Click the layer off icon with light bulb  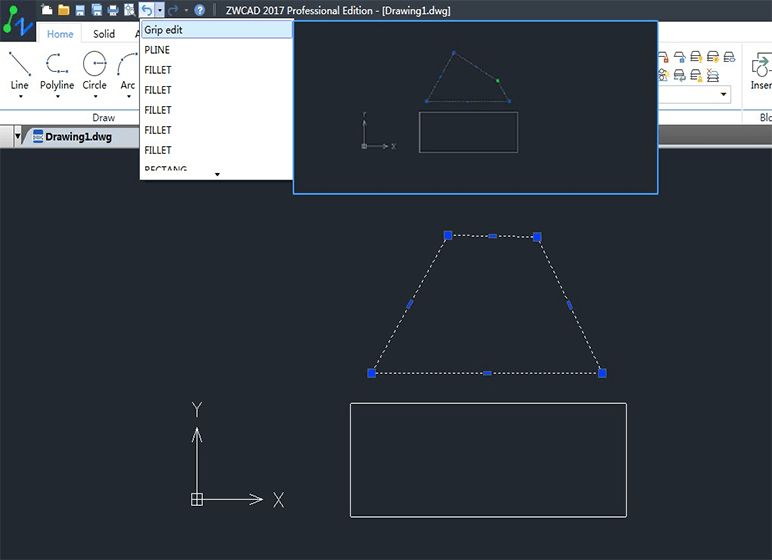pos(696,57)
